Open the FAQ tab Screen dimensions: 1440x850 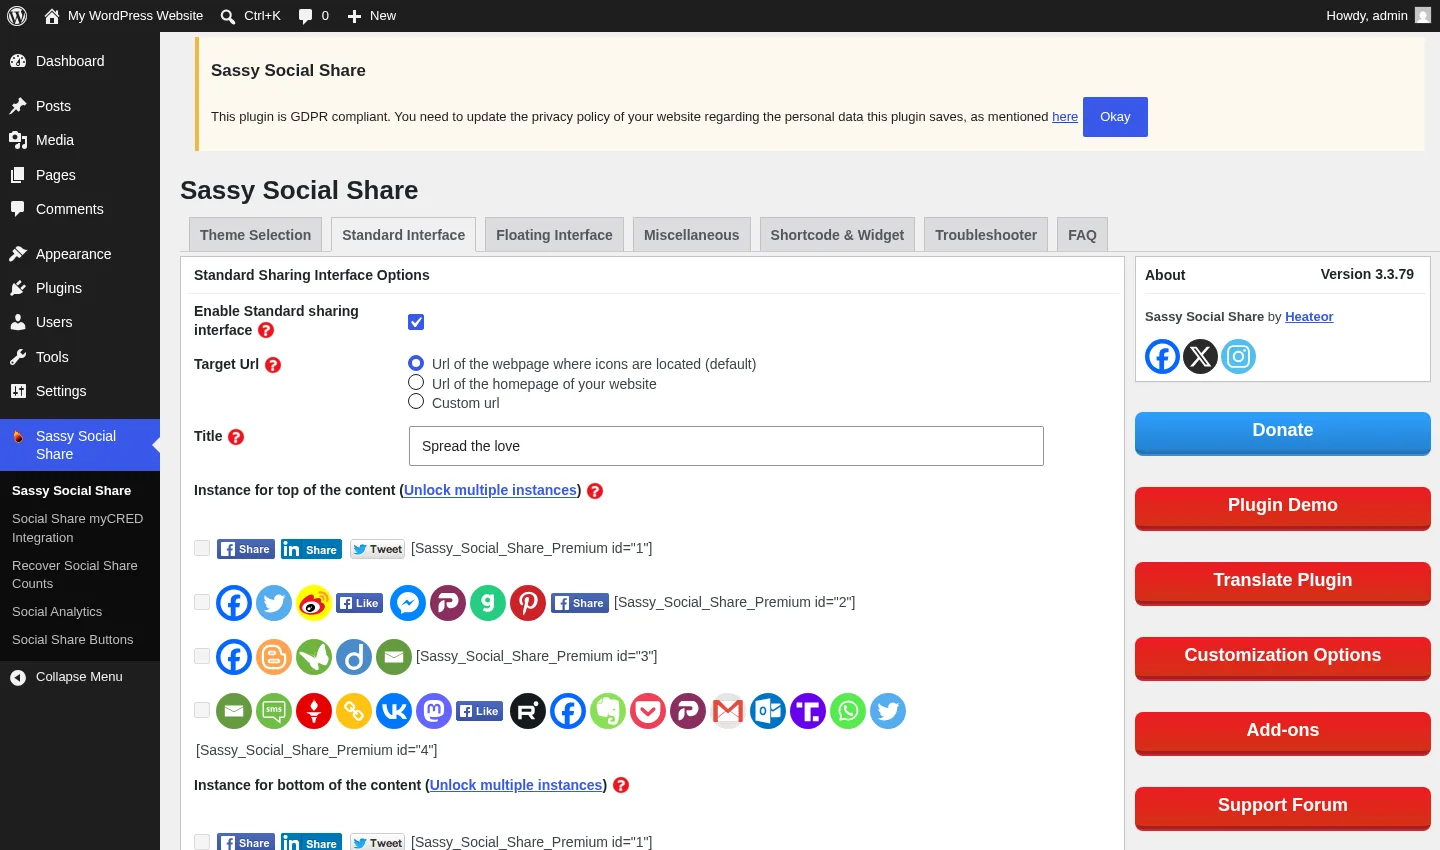click(1082, 235)
